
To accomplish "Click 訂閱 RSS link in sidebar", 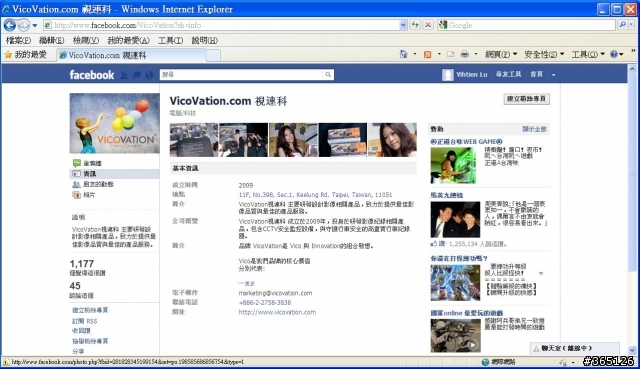I will click(x=84, y=321).
